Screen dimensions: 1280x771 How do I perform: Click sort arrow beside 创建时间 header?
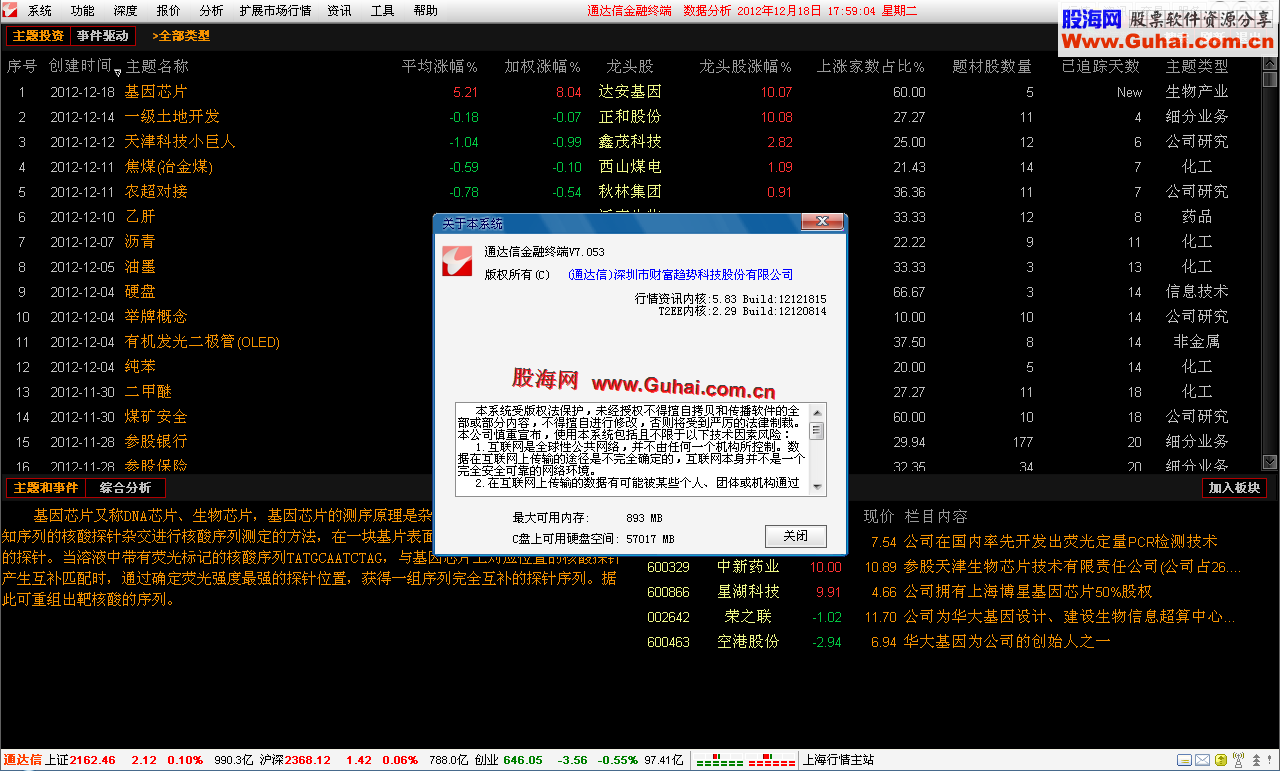[x=118, y=72]
